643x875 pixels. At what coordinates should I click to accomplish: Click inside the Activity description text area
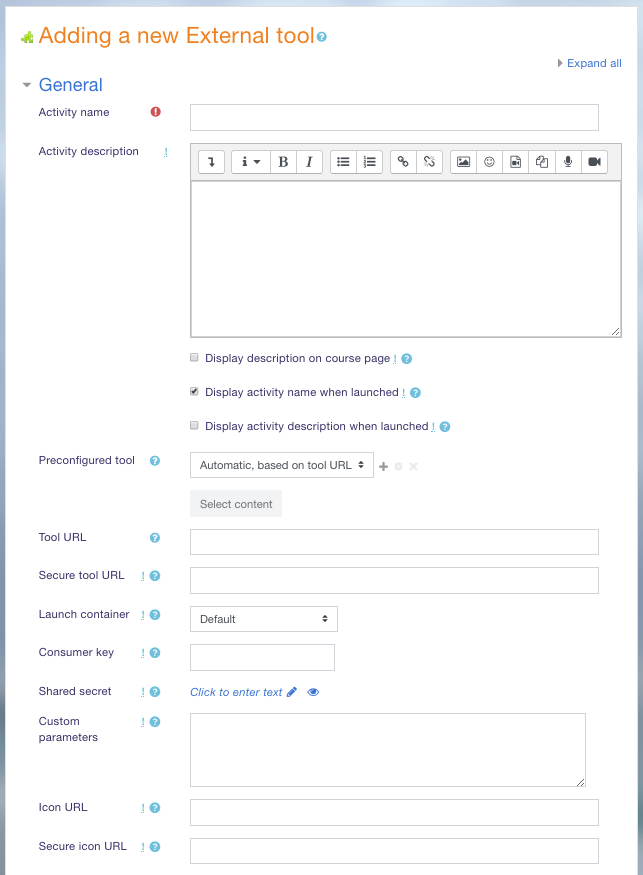(406, 259)
